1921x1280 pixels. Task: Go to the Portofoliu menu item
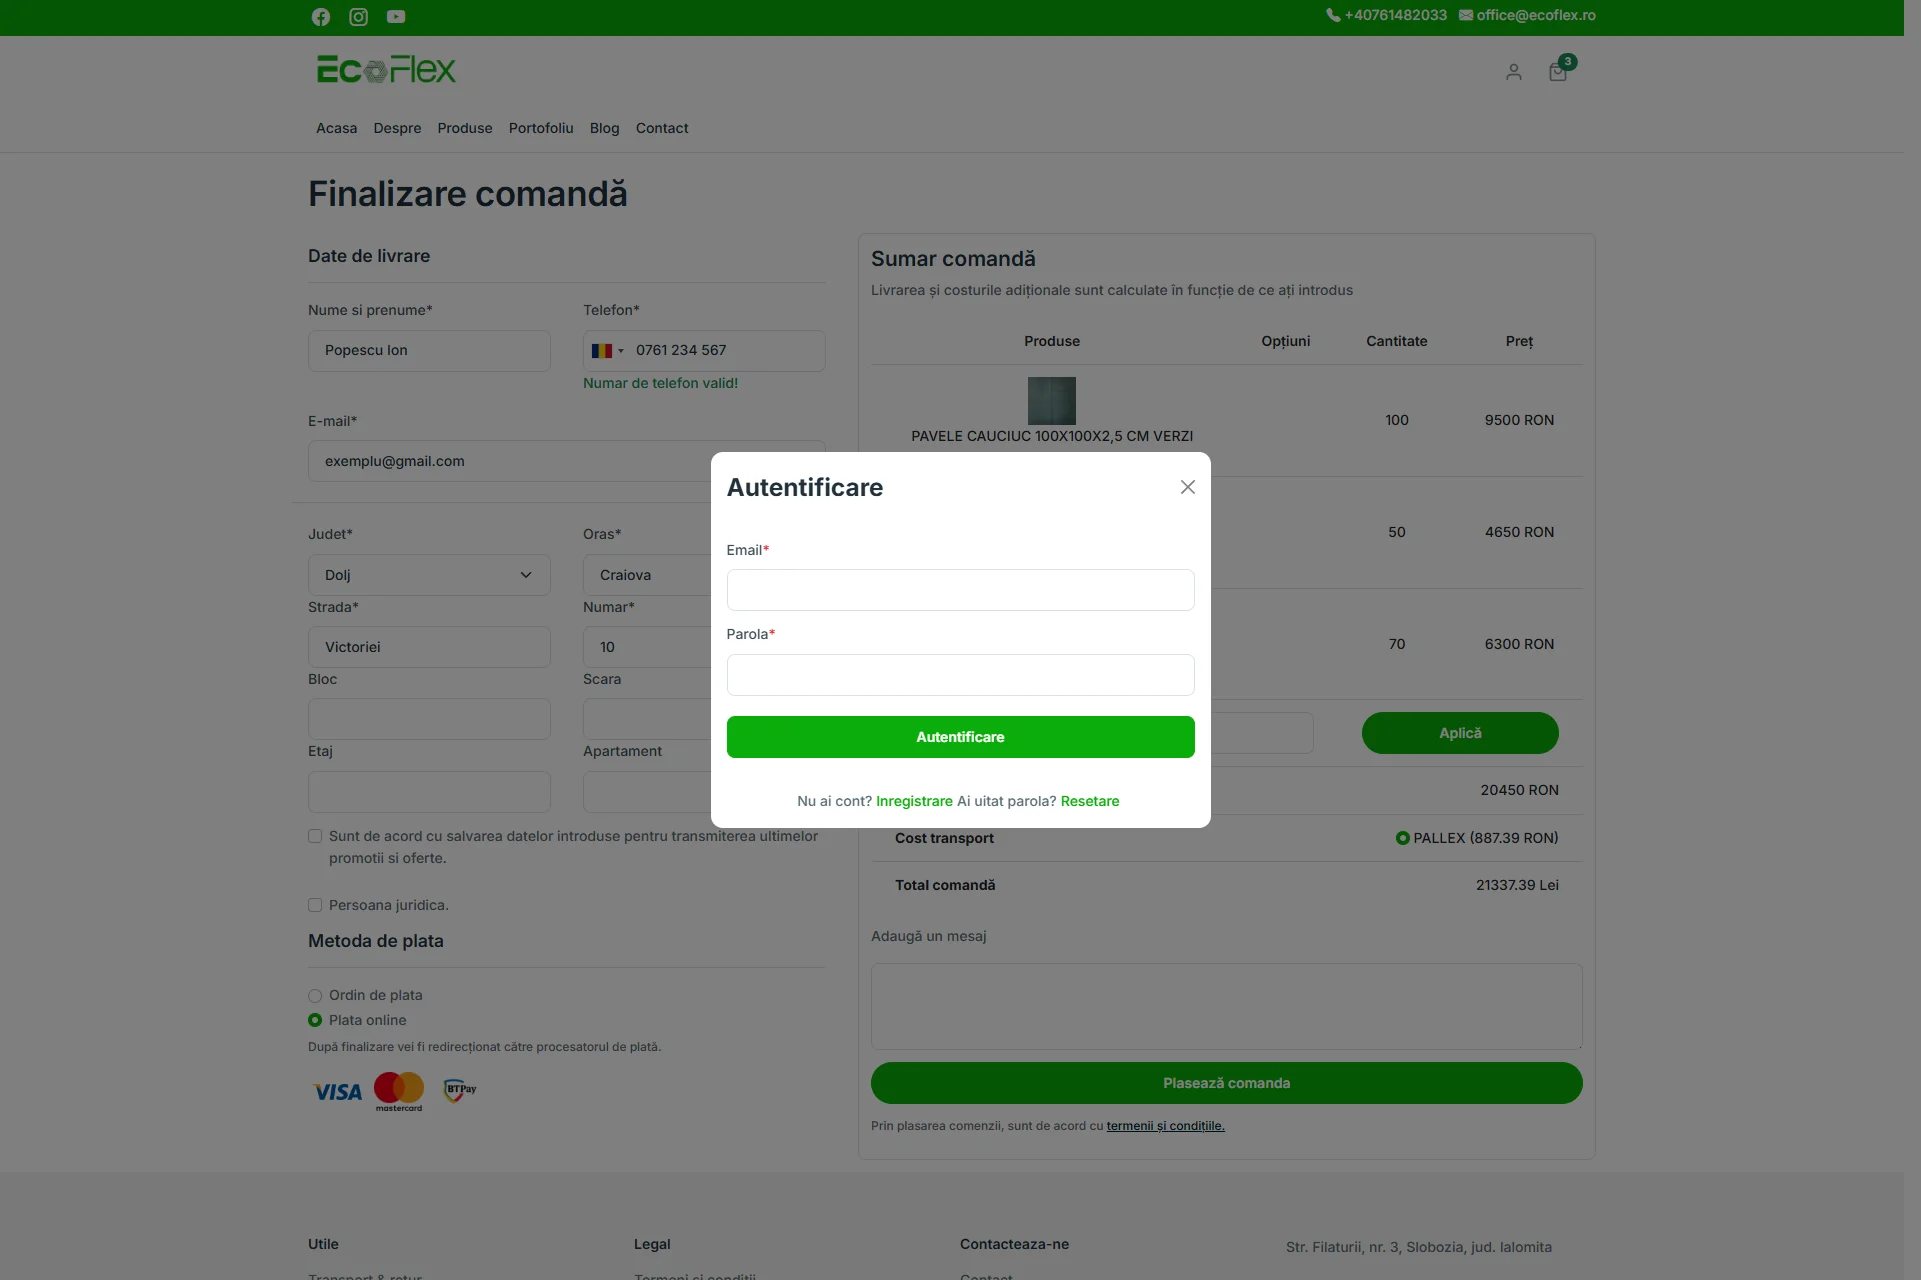[x=541, y=128]
